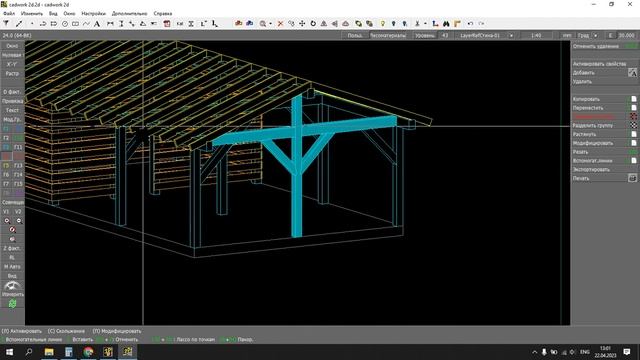Viewport: 640px width, 360px height.
Task: Select the polyline curve tool
Action: coord(86,24)
